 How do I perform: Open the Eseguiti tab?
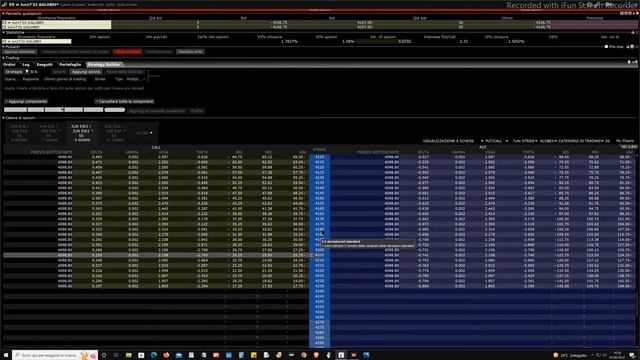44,64
